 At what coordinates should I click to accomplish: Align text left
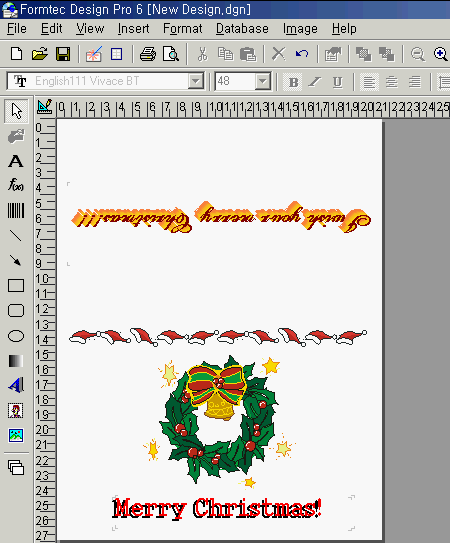(x=369, y=82)
